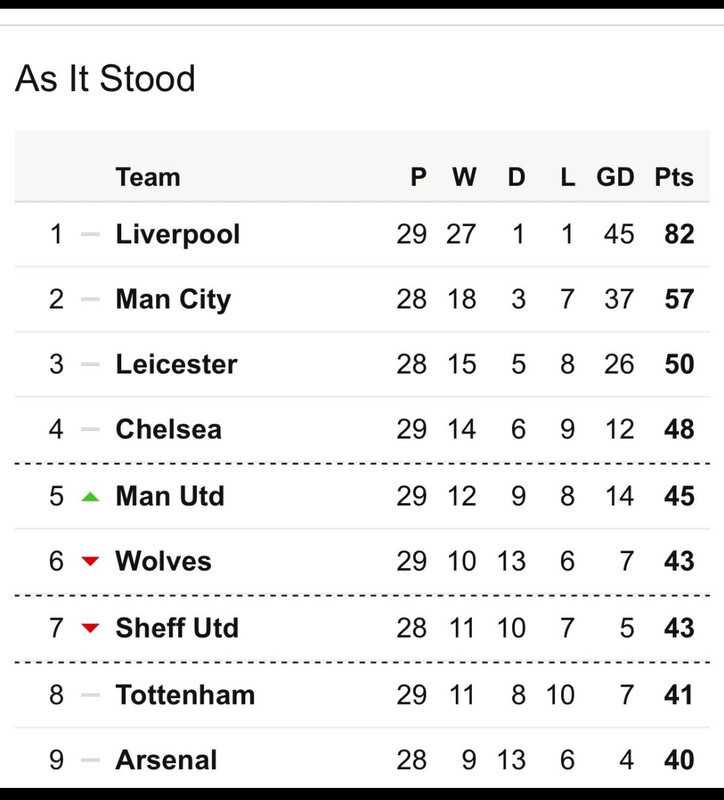Click the green up arrow beside Man Utd
Viewport: 724px width, 800px height.
(x=90, y=496)
